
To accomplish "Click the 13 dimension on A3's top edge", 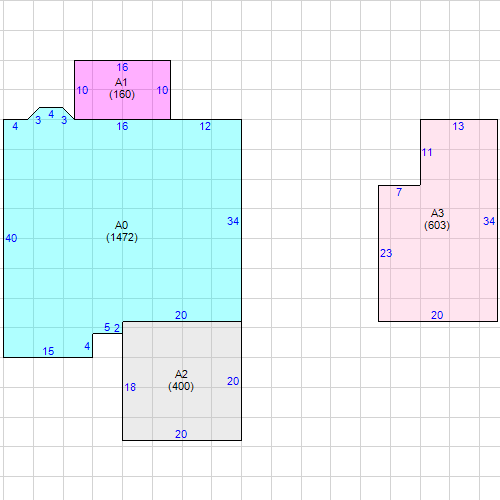I will [458, 126].
